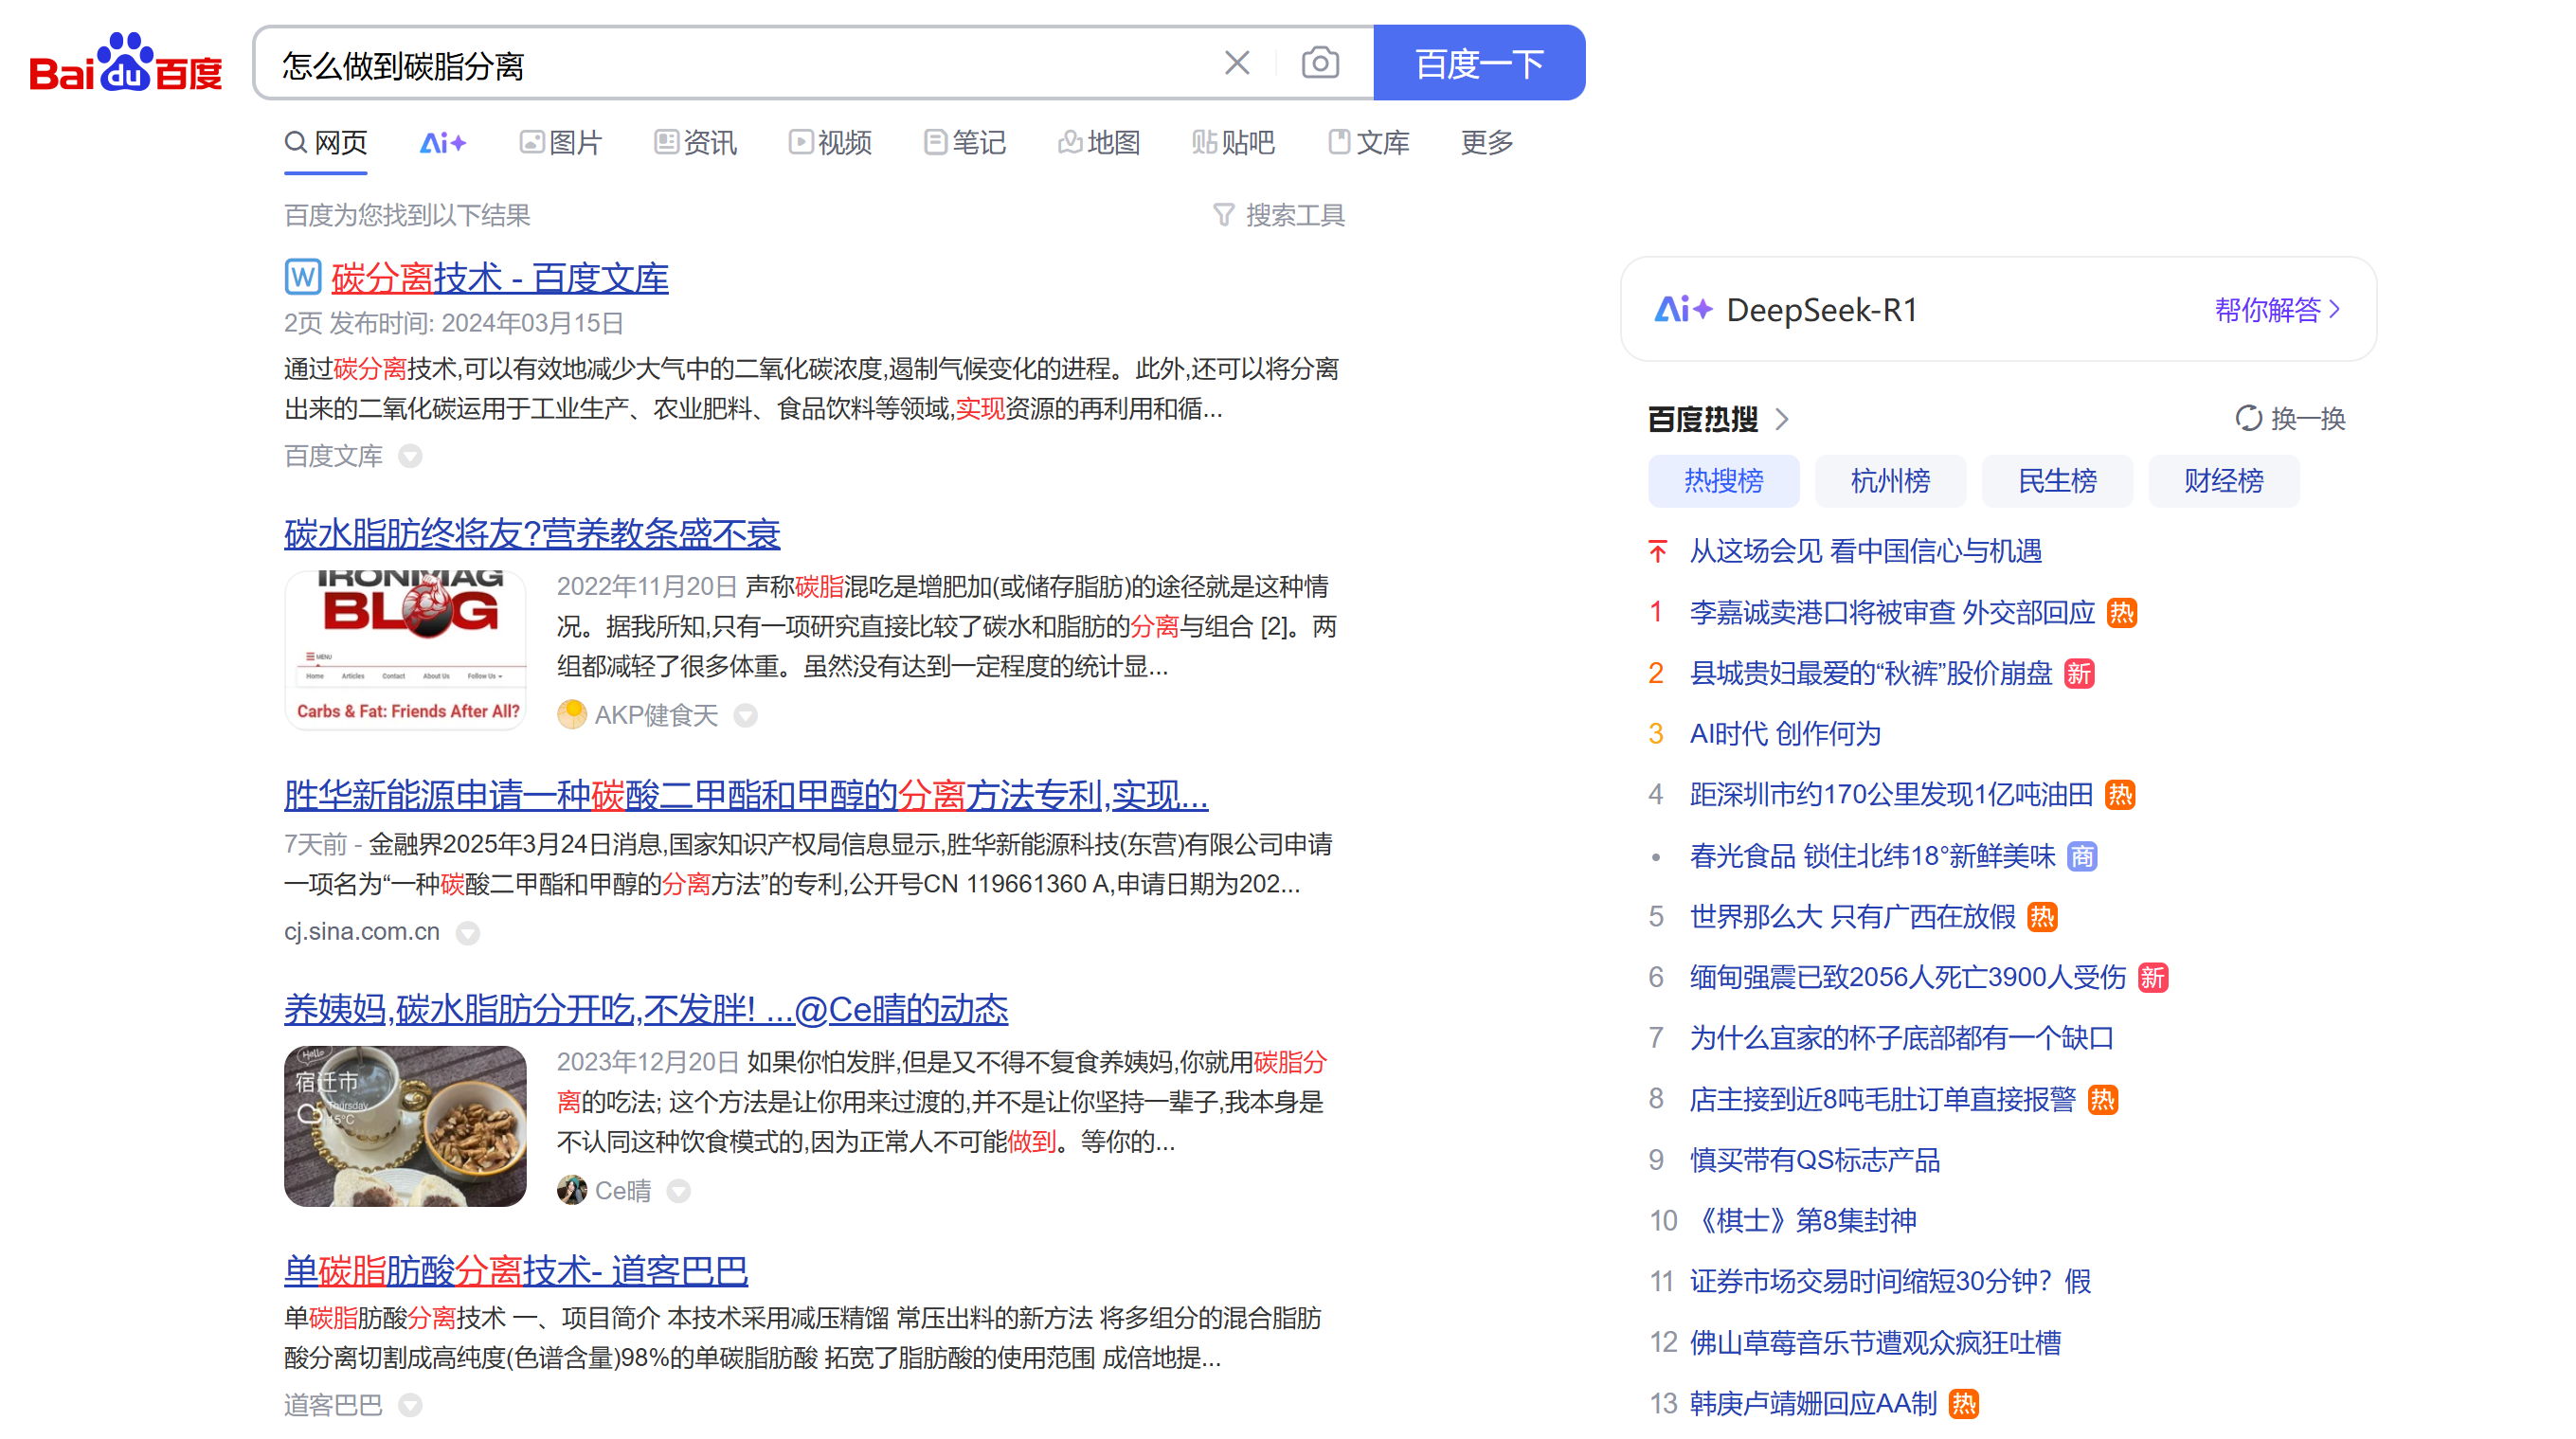The height and width of the screenshot is (1439, 2576).
Task: Click the coffee and walnuts thumbnail
Action: click(405, 1125)
